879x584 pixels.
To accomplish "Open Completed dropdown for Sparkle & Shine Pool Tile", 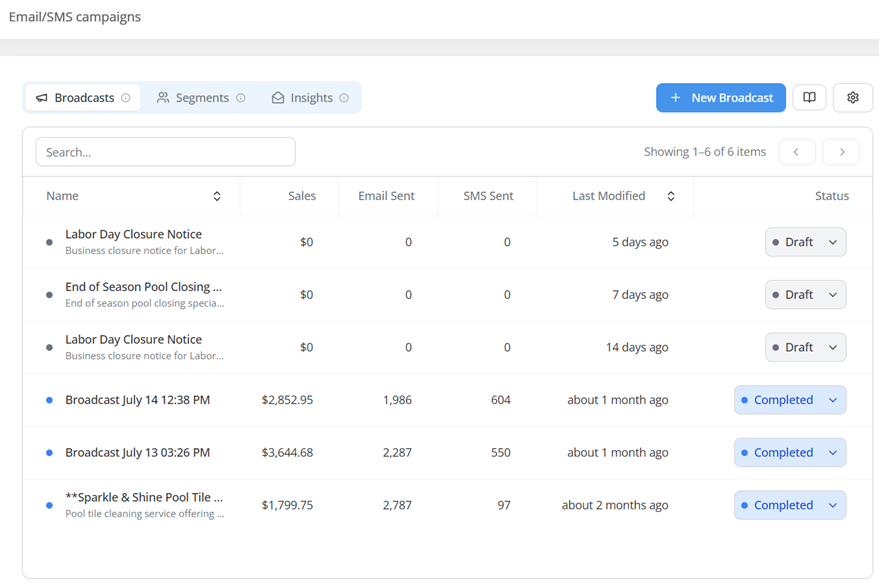I will (790, 506).
